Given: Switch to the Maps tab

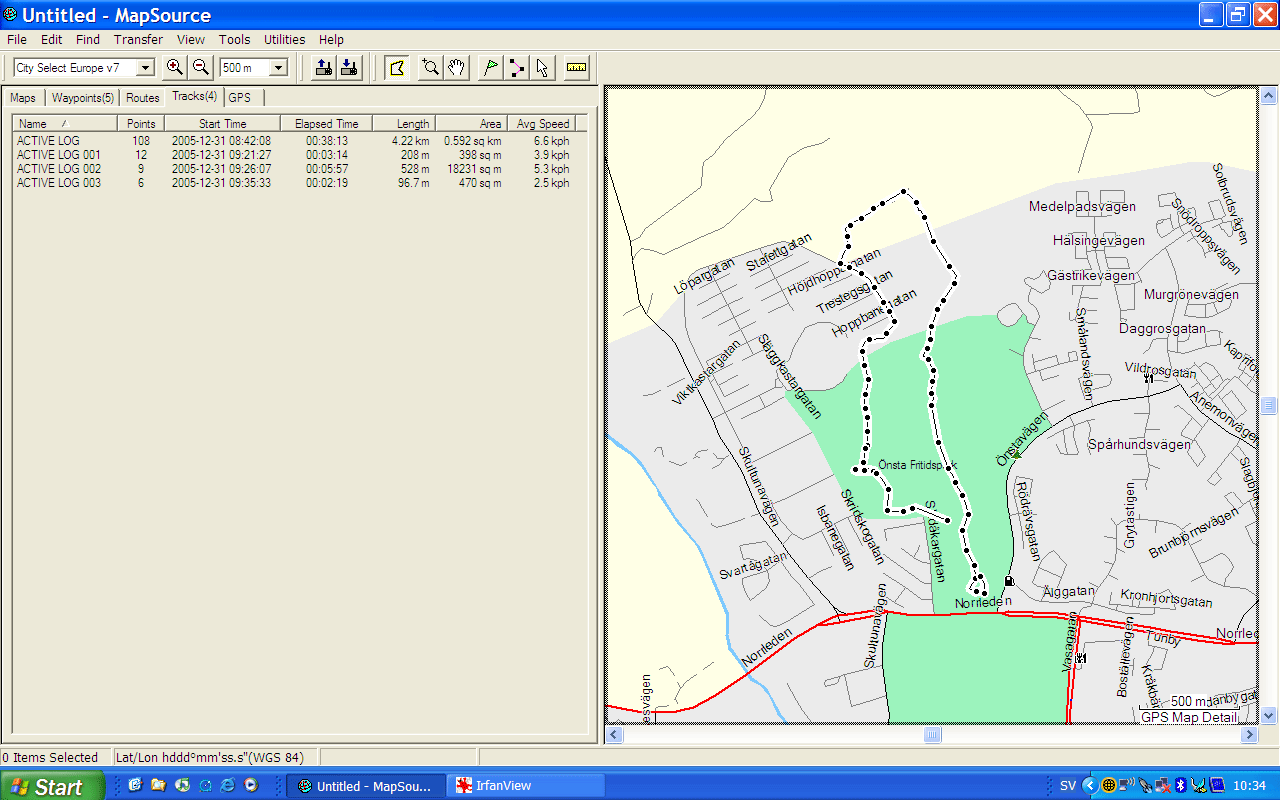Looking at the screenshot, I should pos(23,98).
